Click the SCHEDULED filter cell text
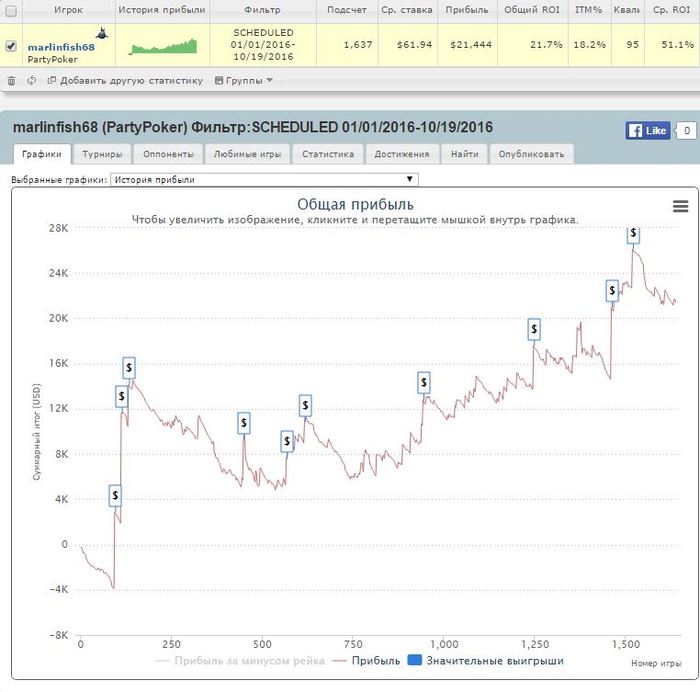700x692 pixels. click(263, 45)
